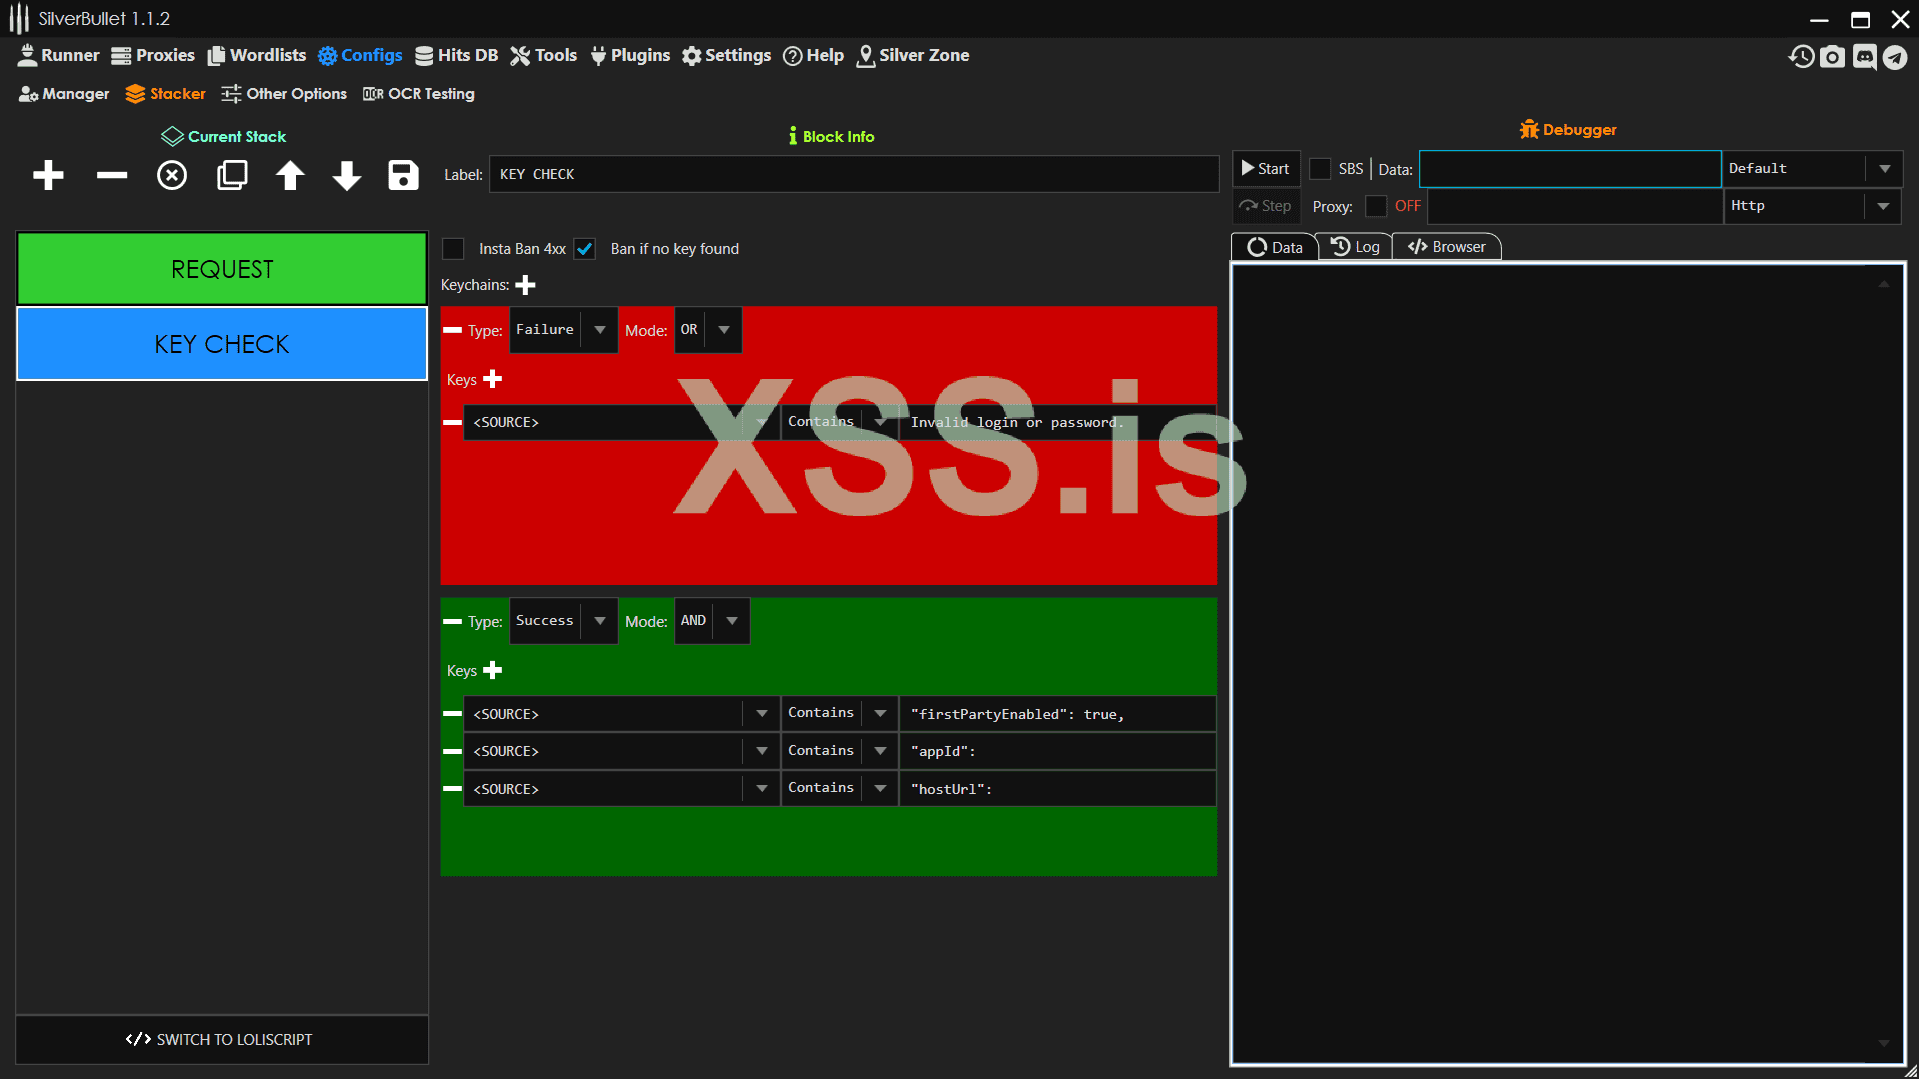The width and height of the screenshot is (1919, 1079).
Task: Open the Discord icon in top bar
Action: [x=1864, y=57]
